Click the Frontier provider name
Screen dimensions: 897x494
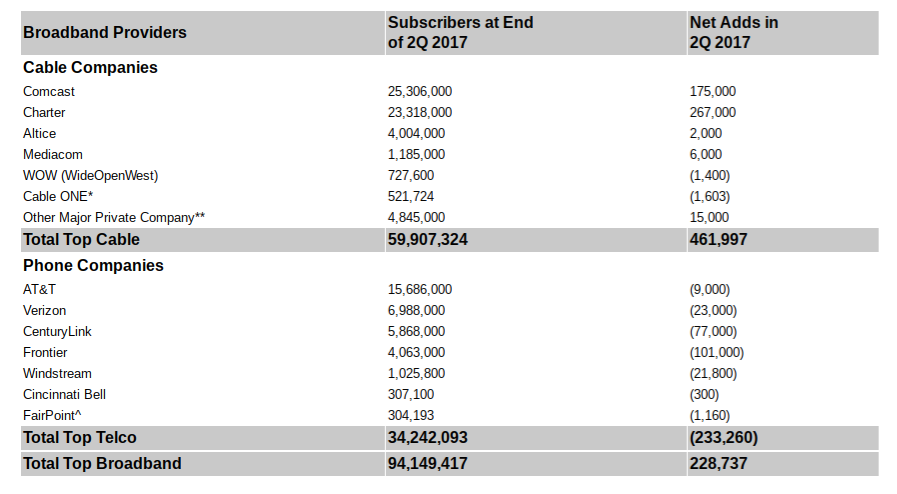(x=45, y=353)
